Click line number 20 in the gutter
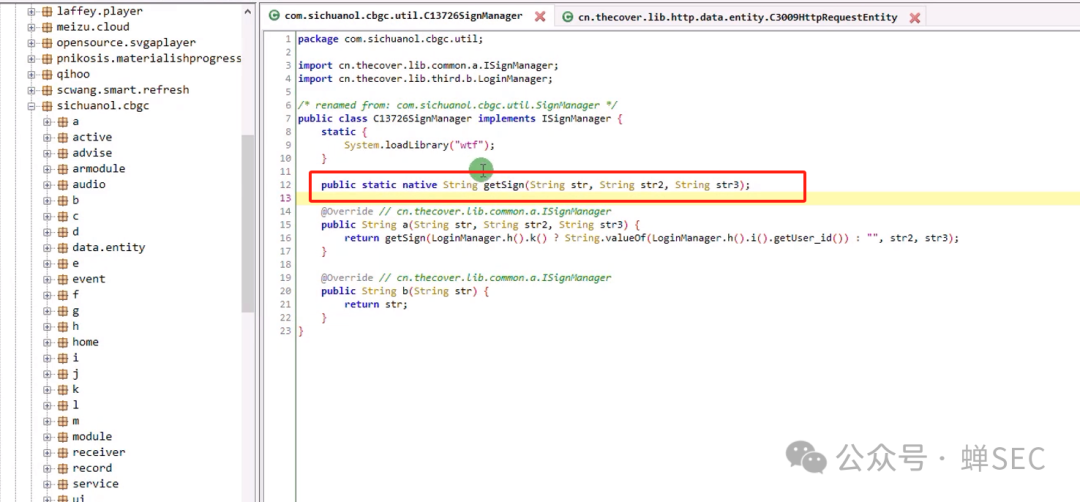 point(286,291)
